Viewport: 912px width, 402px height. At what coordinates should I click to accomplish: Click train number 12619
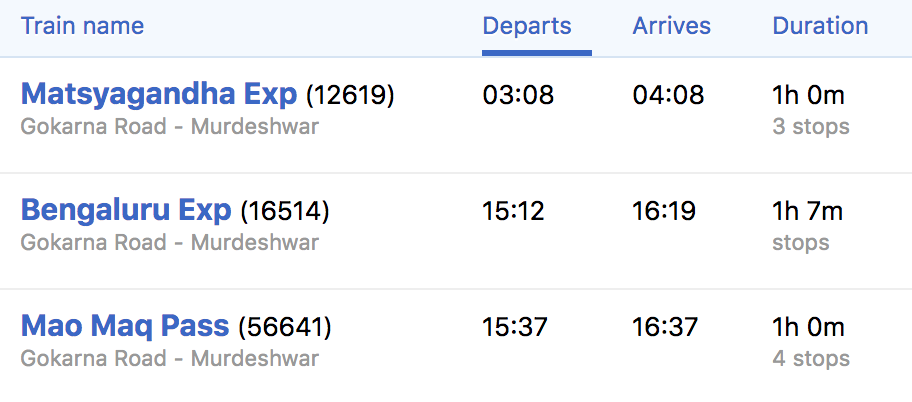point(350,96)
